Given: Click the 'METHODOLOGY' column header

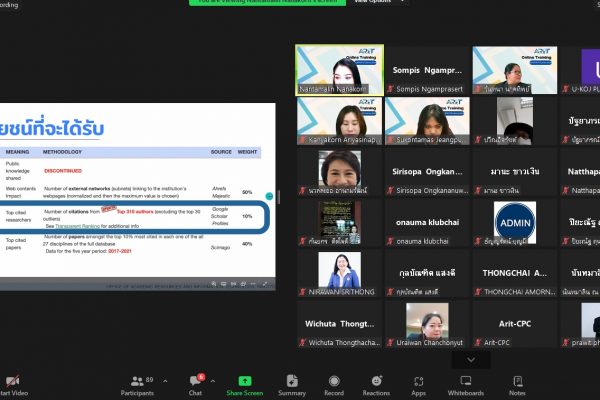Looking at the screenshot, I should [62, 152].
